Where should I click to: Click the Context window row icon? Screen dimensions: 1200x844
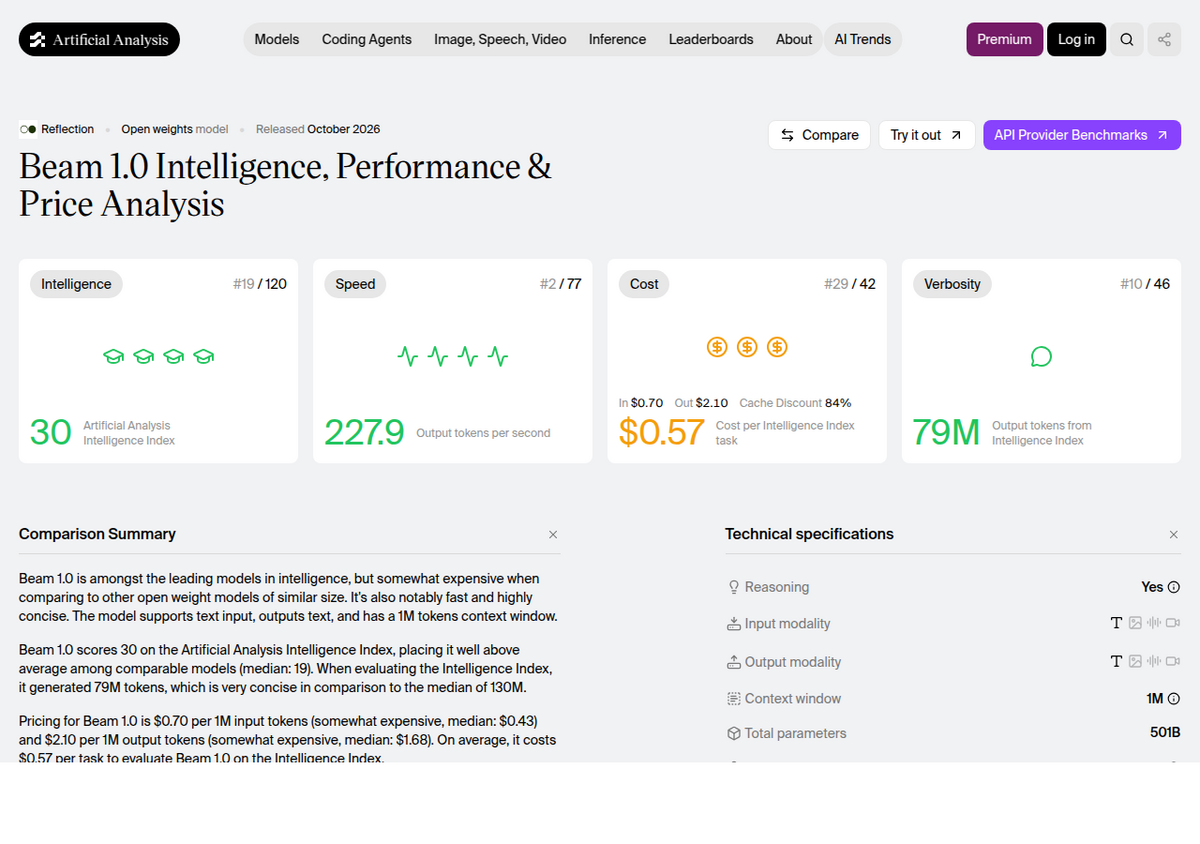734,699
